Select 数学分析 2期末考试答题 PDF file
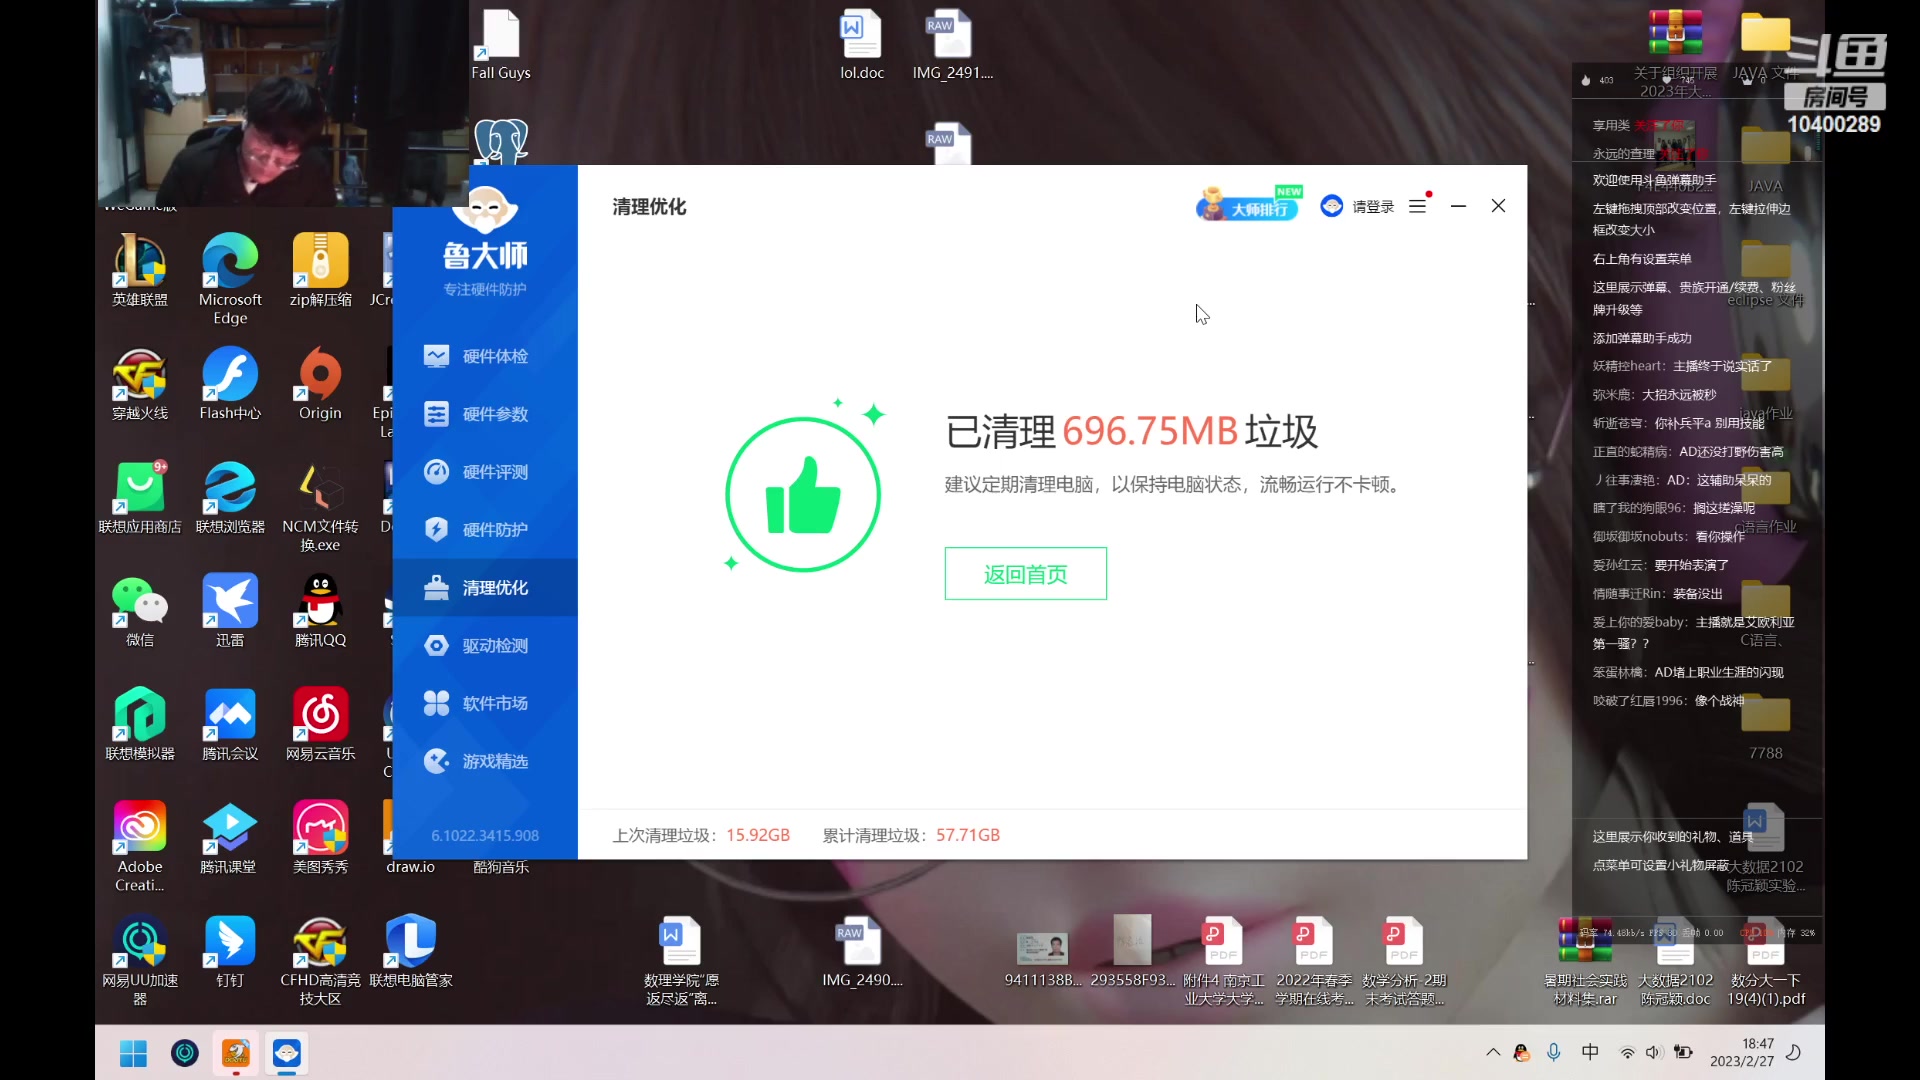Image resolution: width=1920 pixels, height=1080 pixels. 1403,960
